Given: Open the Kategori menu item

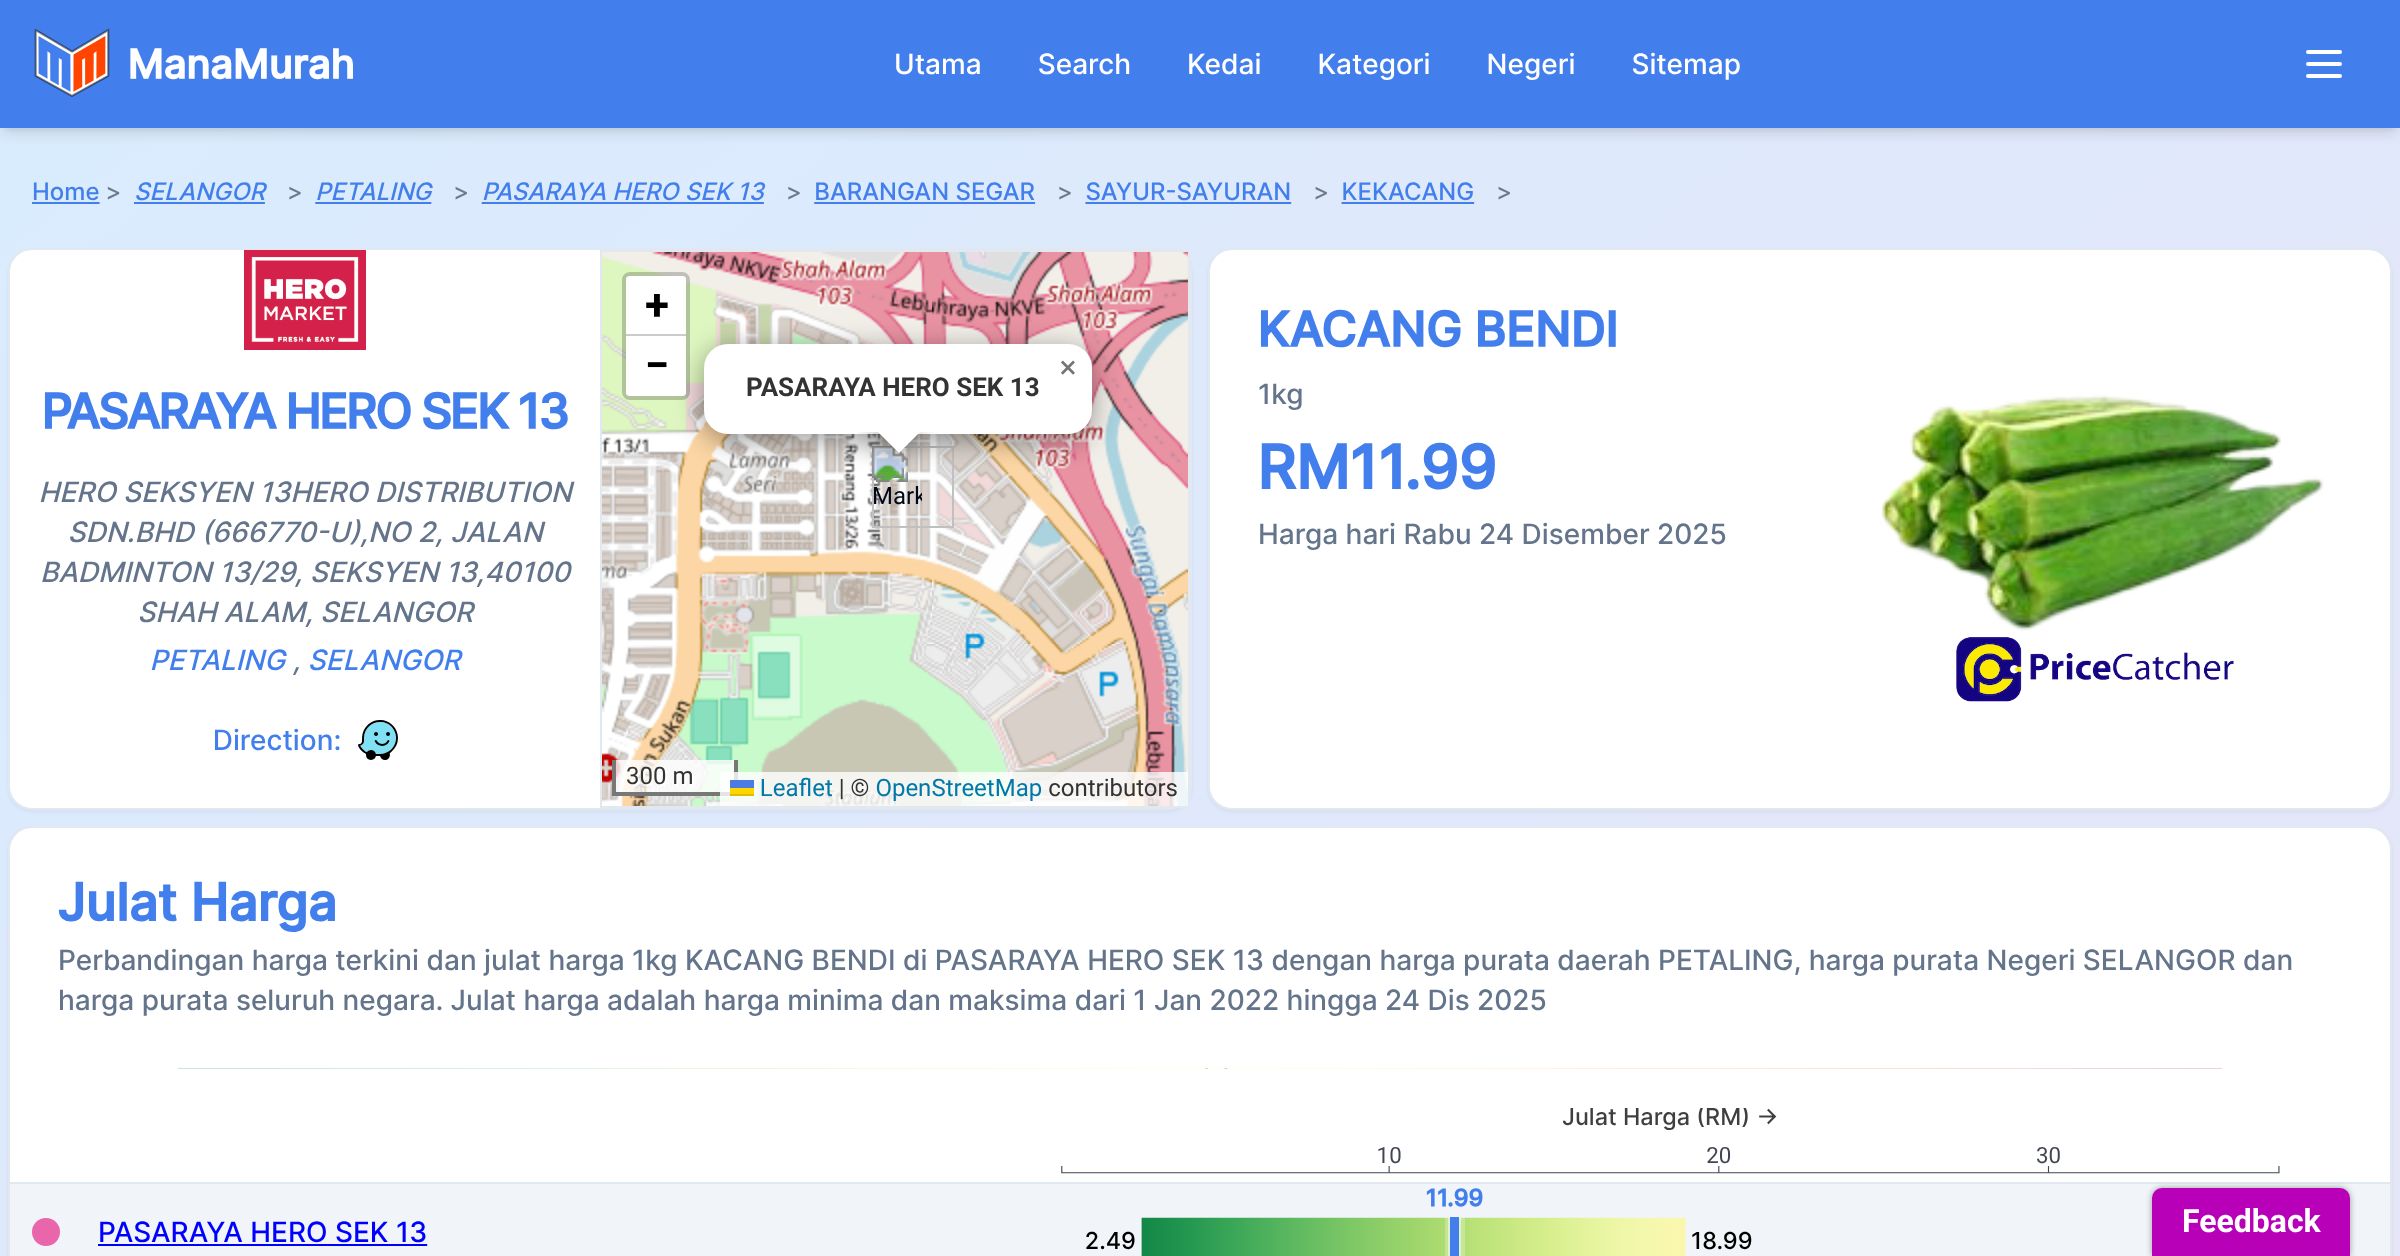Looking at the screenshot, I should (x=1373, y=64).
